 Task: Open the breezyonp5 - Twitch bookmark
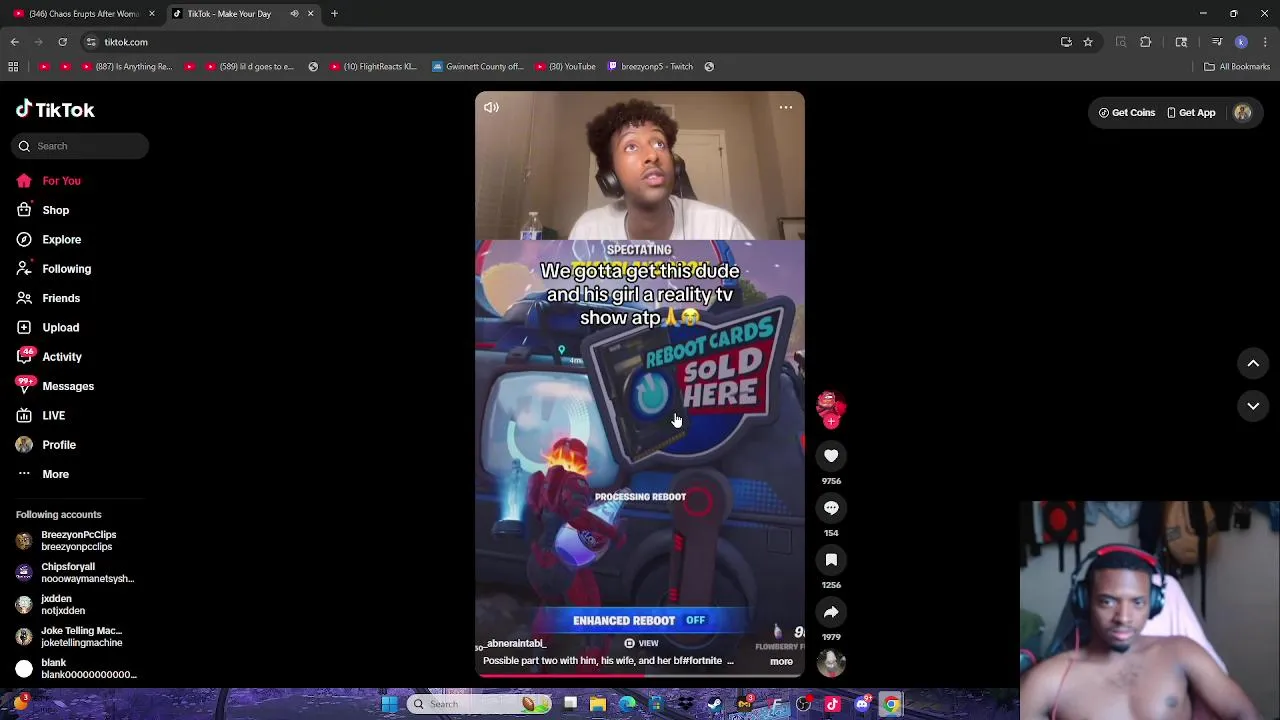point(650,67)
